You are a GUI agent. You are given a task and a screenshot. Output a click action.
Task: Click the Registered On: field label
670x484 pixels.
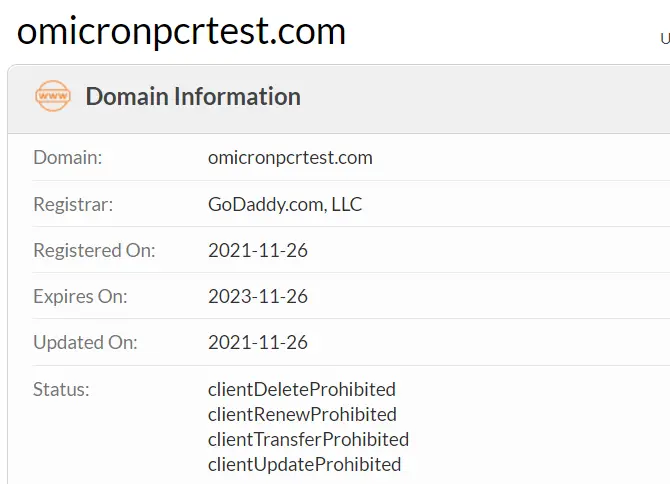[x=94, y=250]
